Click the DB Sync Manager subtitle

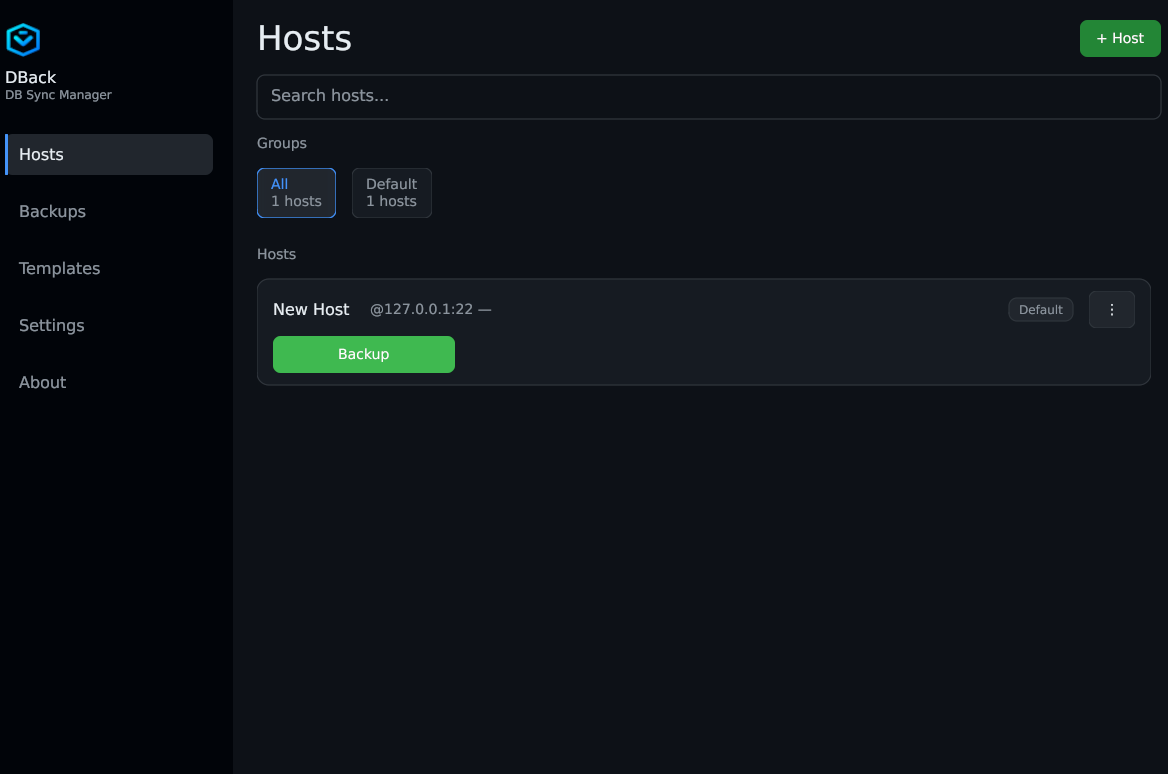(x=58, y=95)
